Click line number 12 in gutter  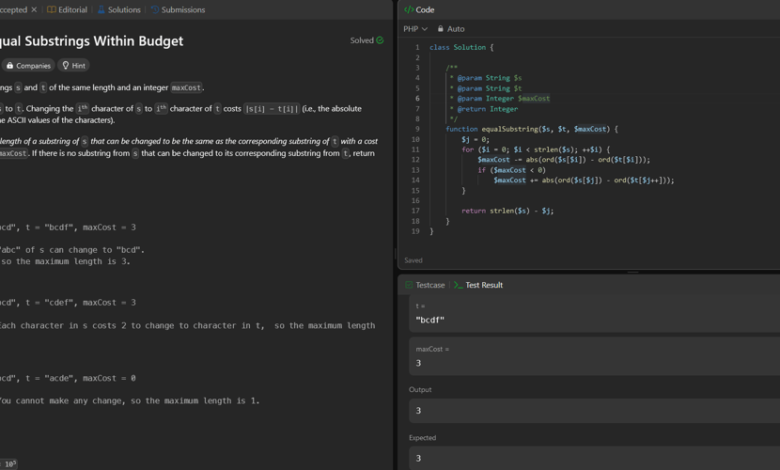pyautogui.click(x=415, y=160)
